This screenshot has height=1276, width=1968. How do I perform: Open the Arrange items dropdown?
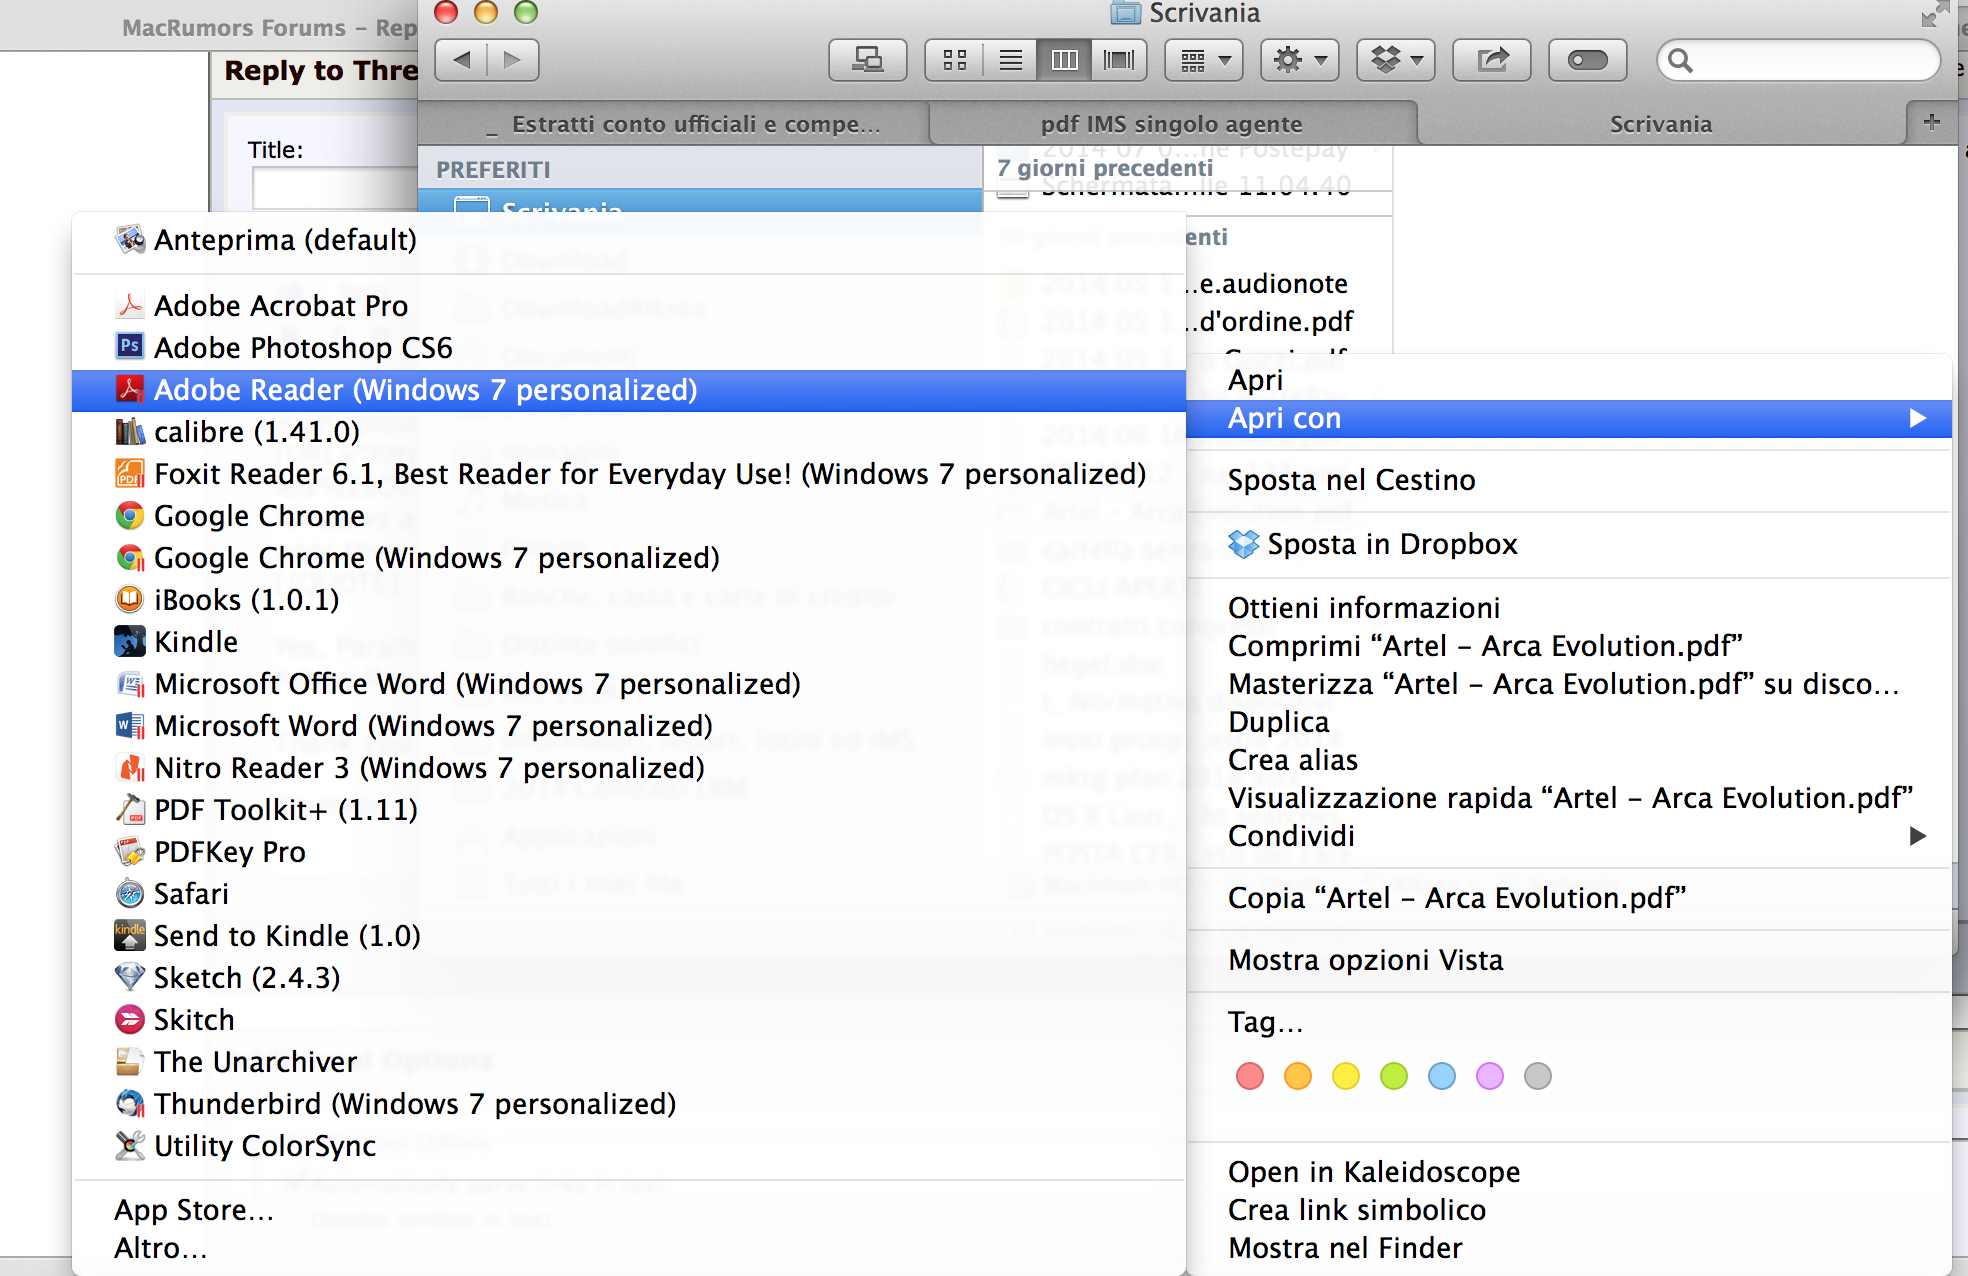tap(1204, 60)
